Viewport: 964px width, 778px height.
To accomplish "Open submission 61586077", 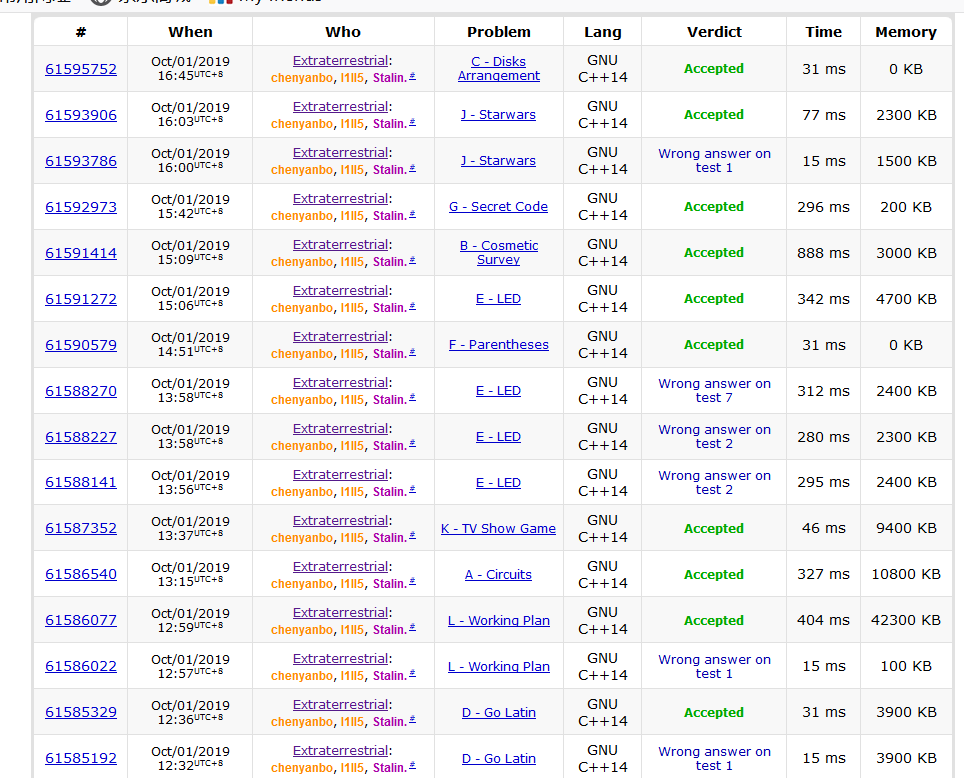I will coord(80,621).
